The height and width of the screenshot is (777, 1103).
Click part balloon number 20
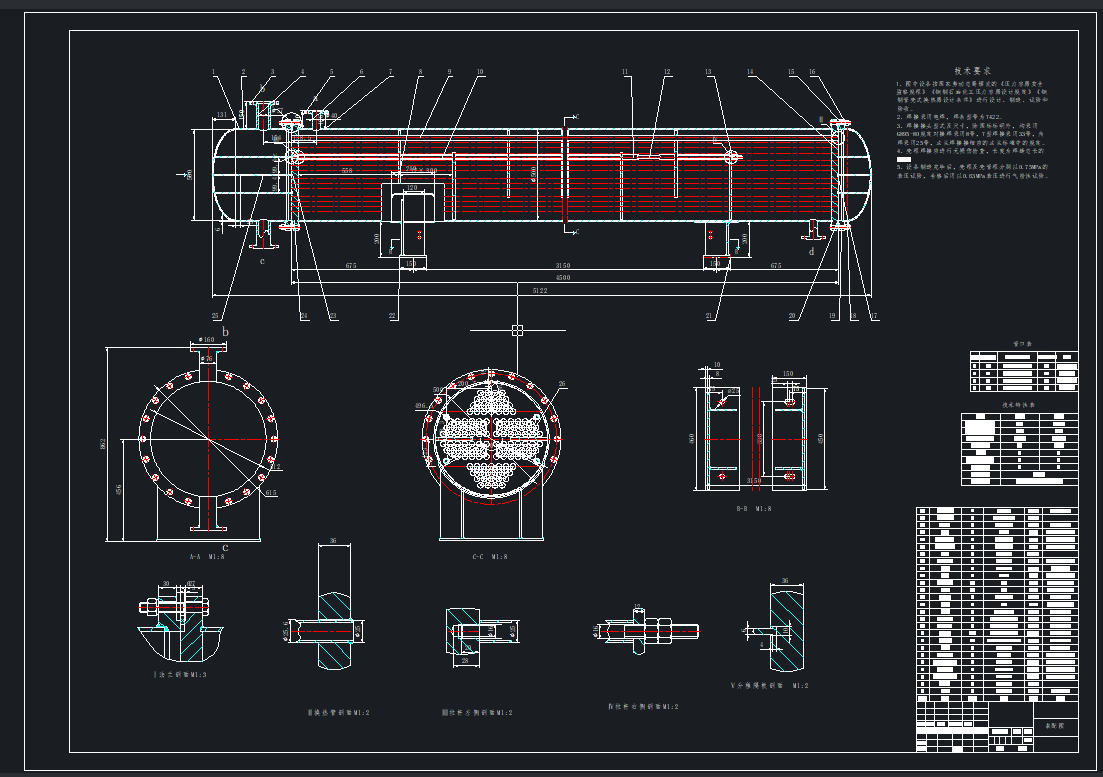point(792,316)
